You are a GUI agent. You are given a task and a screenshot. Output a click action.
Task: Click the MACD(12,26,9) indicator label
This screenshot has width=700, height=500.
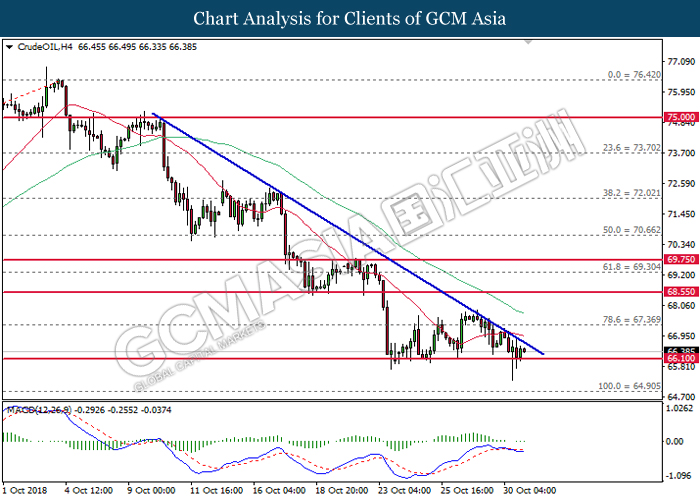tap(39, 410)
